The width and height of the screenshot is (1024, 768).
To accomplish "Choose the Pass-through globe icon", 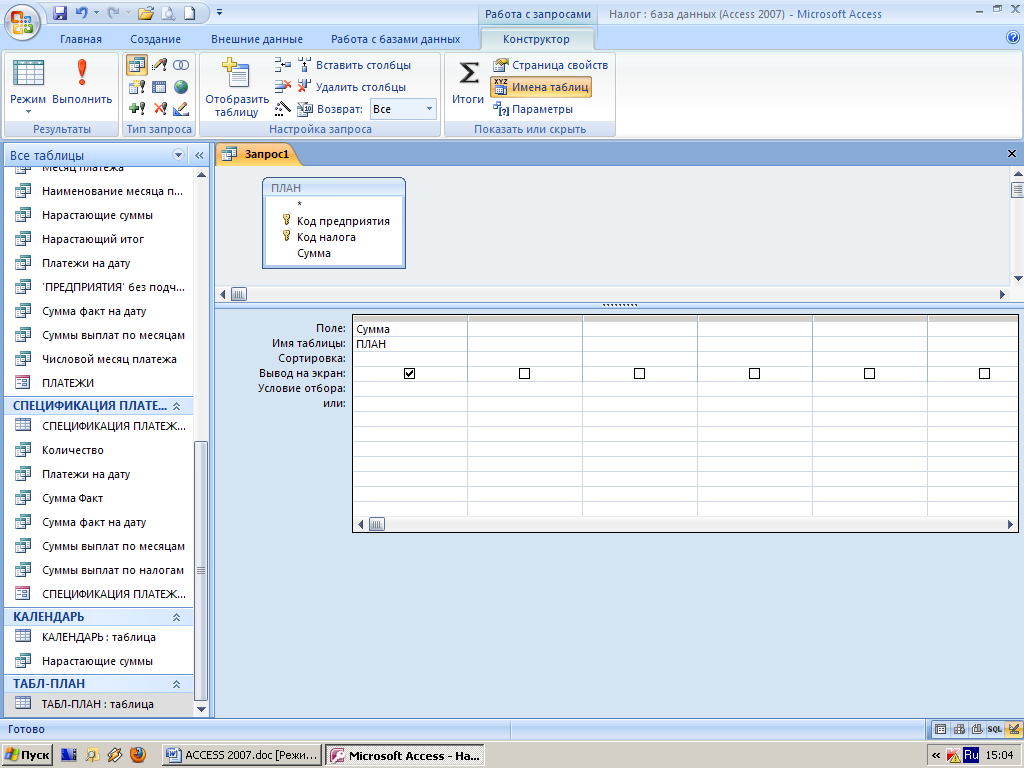I will [x=181, y=87].
